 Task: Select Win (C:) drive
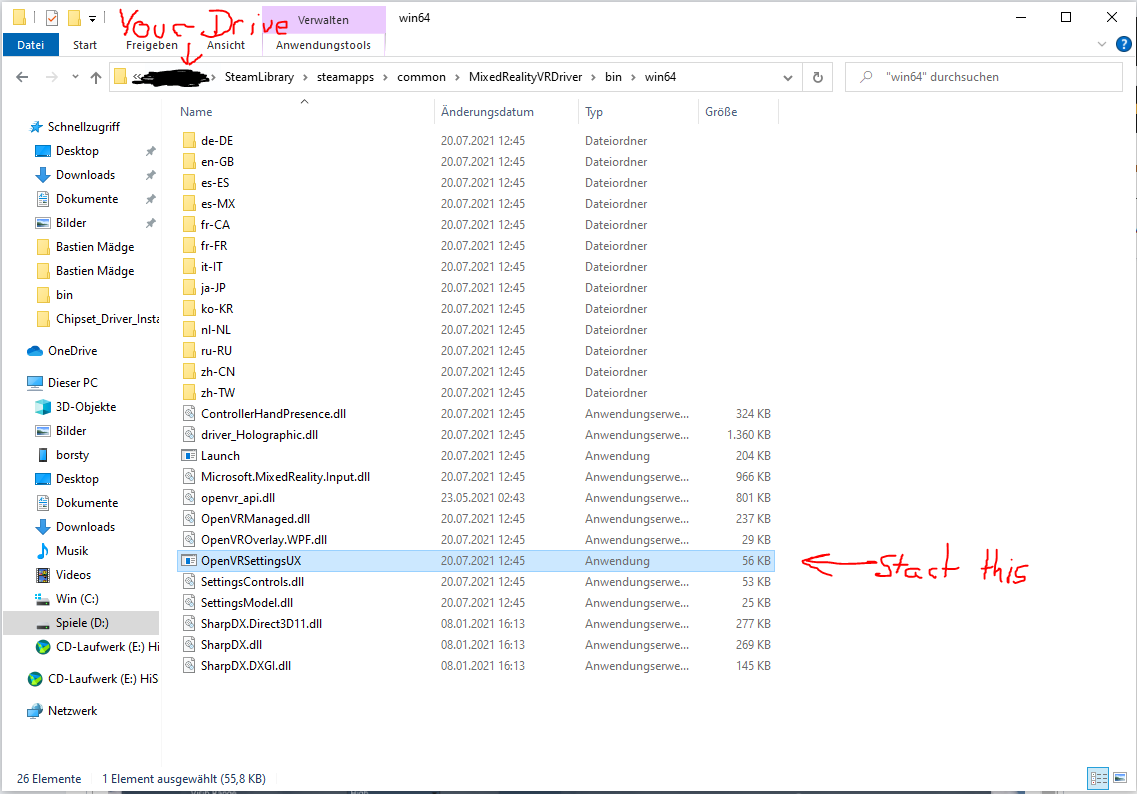tap(77, 599)
